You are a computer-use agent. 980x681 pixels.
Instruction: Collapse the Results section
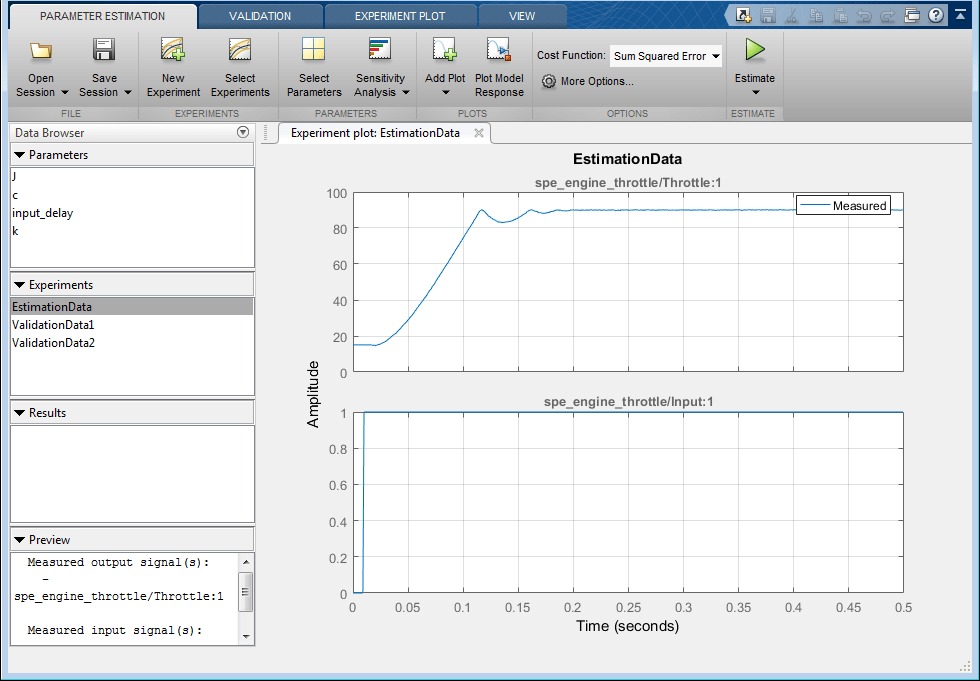[19, 413]
